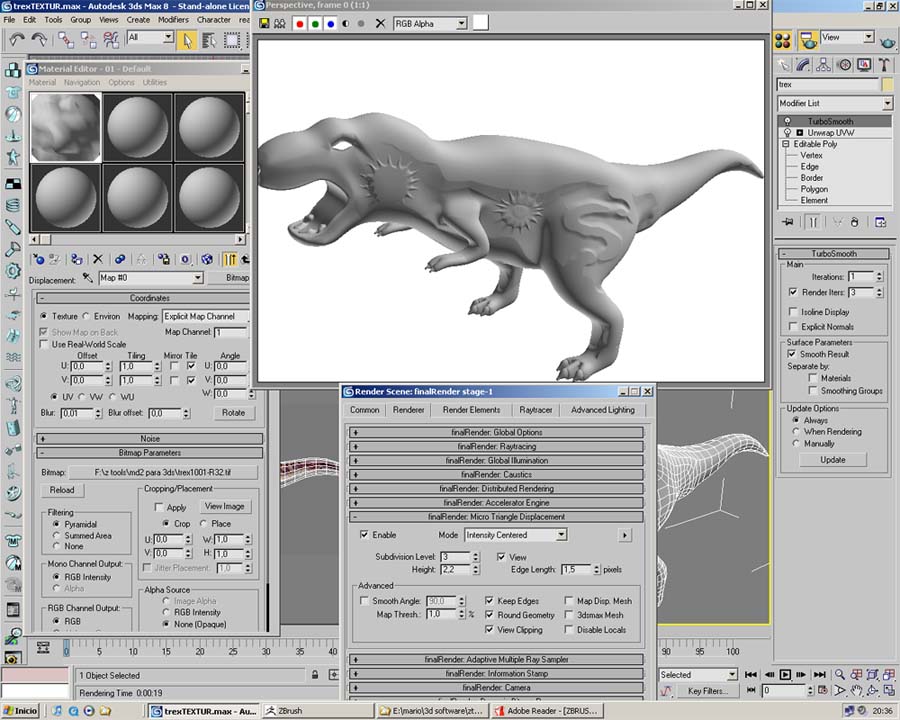Click the Update button in TurboSmooth
The height and width of the screenshot is (720, 900).
832,460
